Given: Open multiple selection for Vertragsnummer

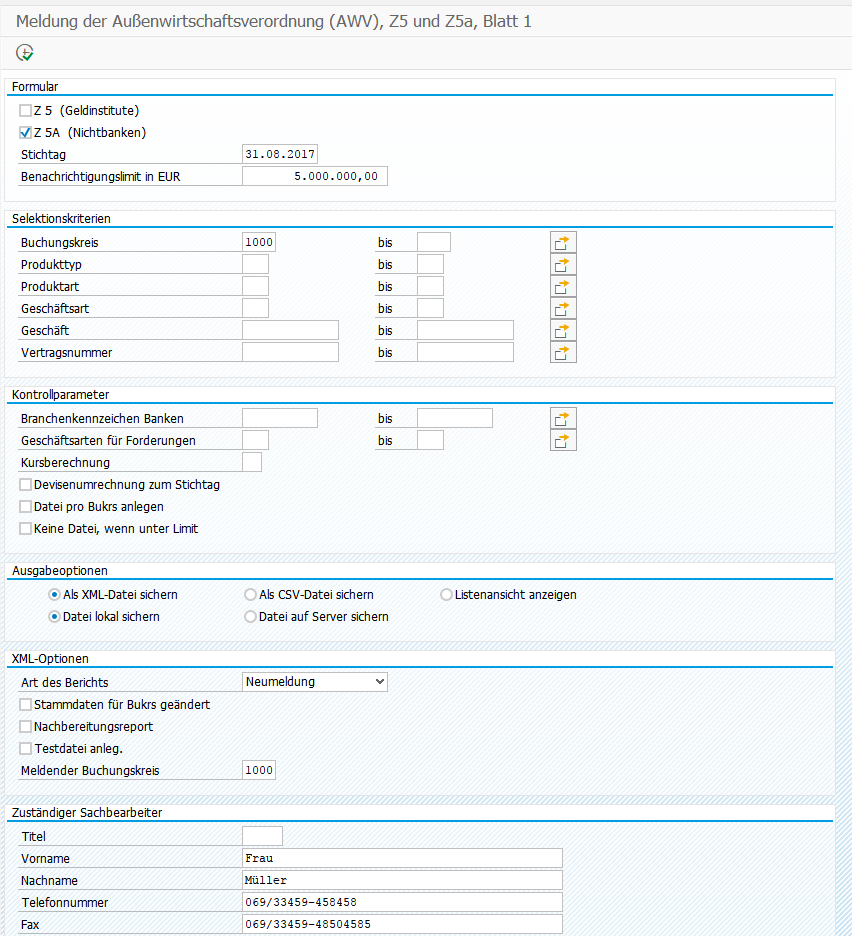Looking at the screenshot, I should [563, 353].
